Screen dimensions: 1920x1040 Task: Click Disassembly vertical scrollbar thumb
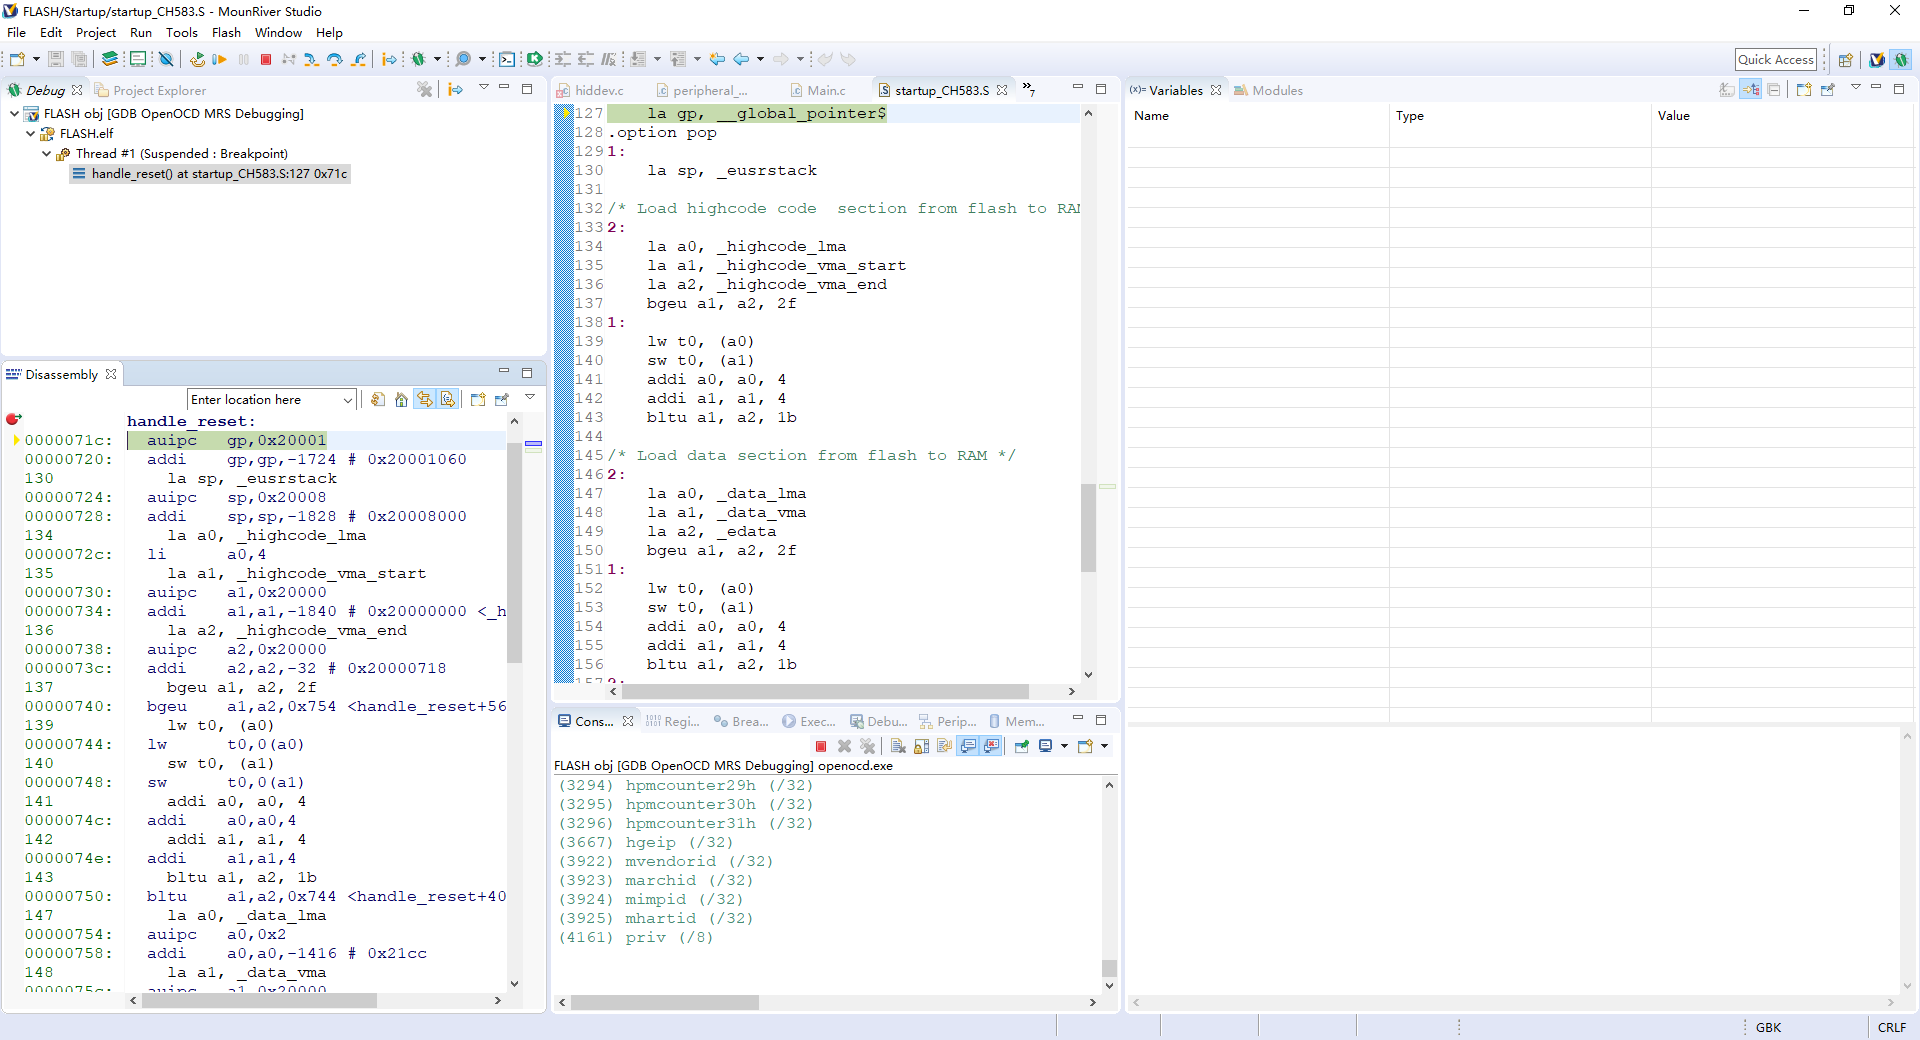[x=514, y=552]
